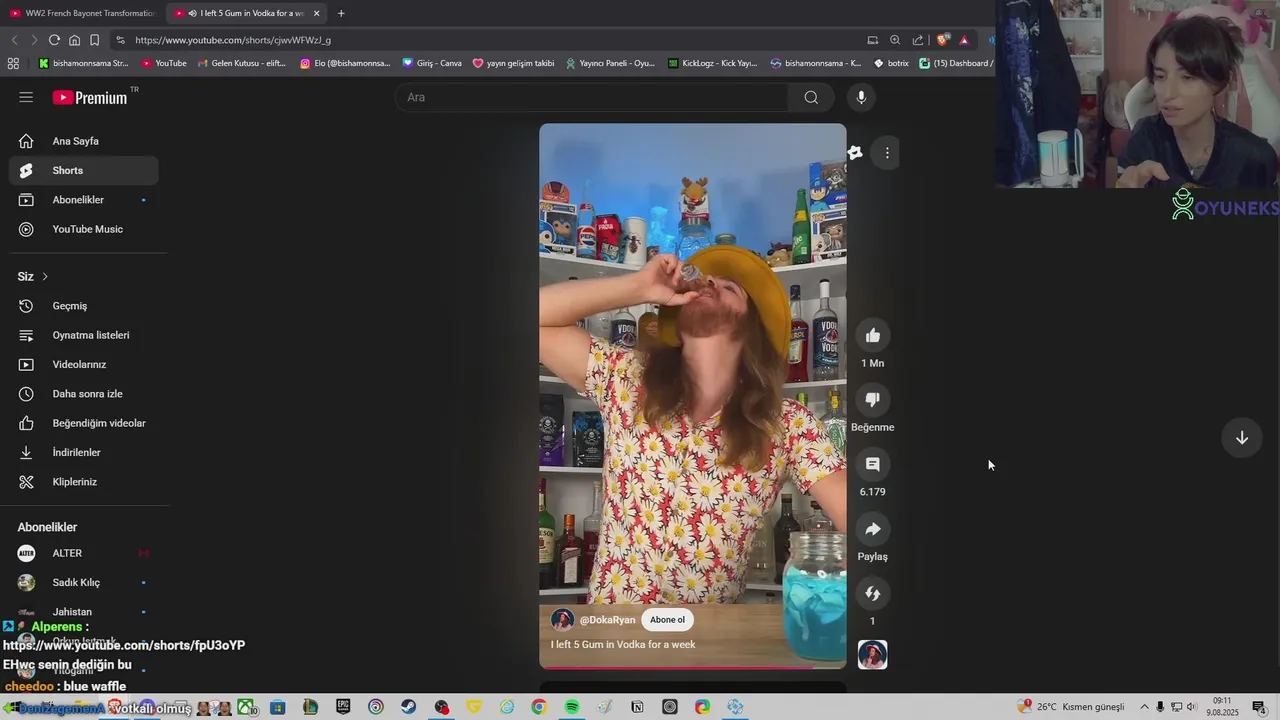Go to next Short with down arrow
Screen dimensions: 1280x720
pyautogui.click(x=1242, y=438)
